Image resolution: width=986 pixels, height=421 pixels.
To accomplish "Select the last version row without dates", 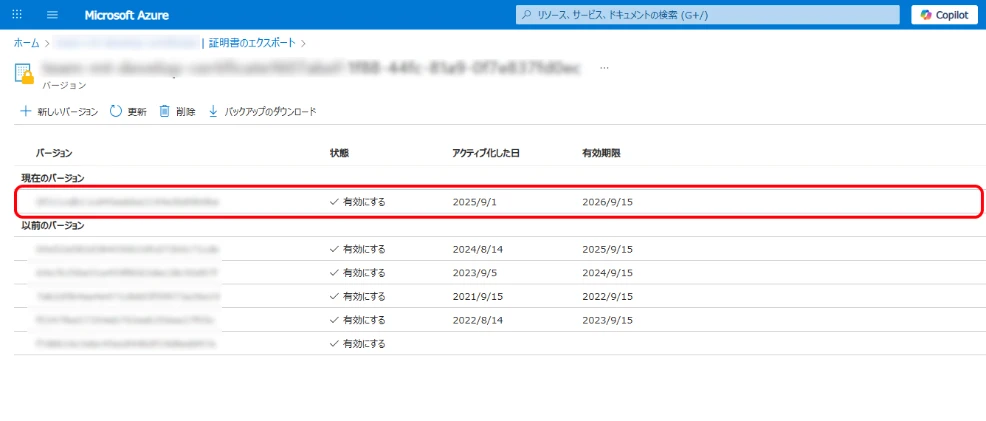I will click(x=127, y=343).
